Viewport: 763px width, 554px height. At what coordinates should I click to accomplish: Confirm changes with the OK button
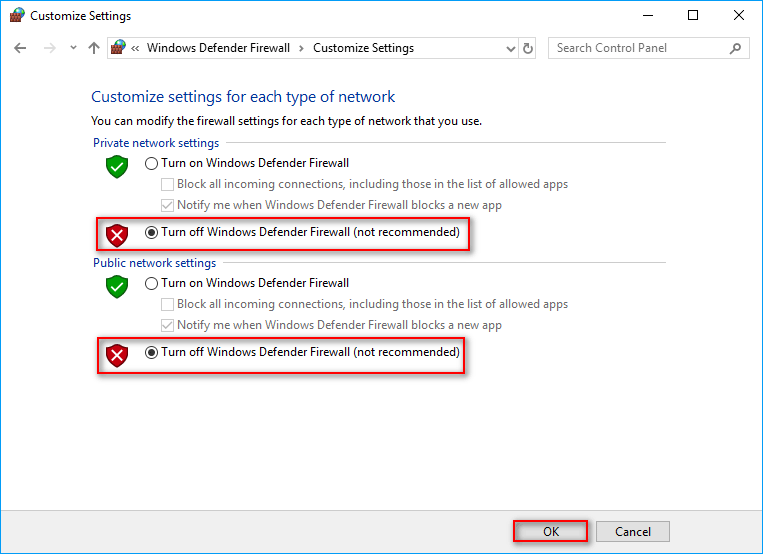[550, 531]
